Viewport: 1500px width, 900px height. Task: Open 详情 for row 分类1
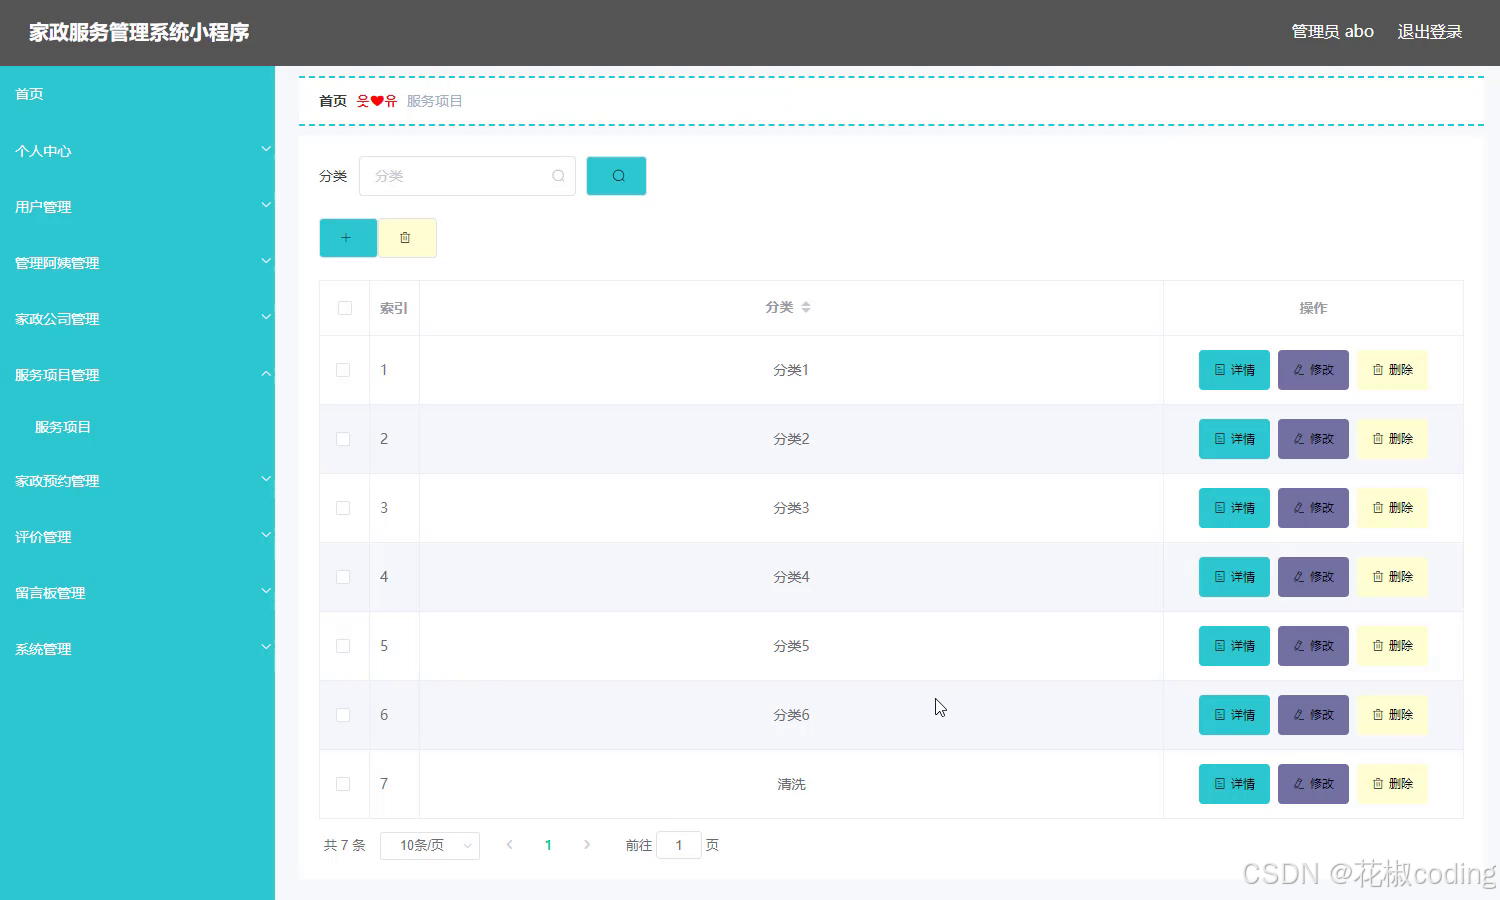(x=1234, y=370)
